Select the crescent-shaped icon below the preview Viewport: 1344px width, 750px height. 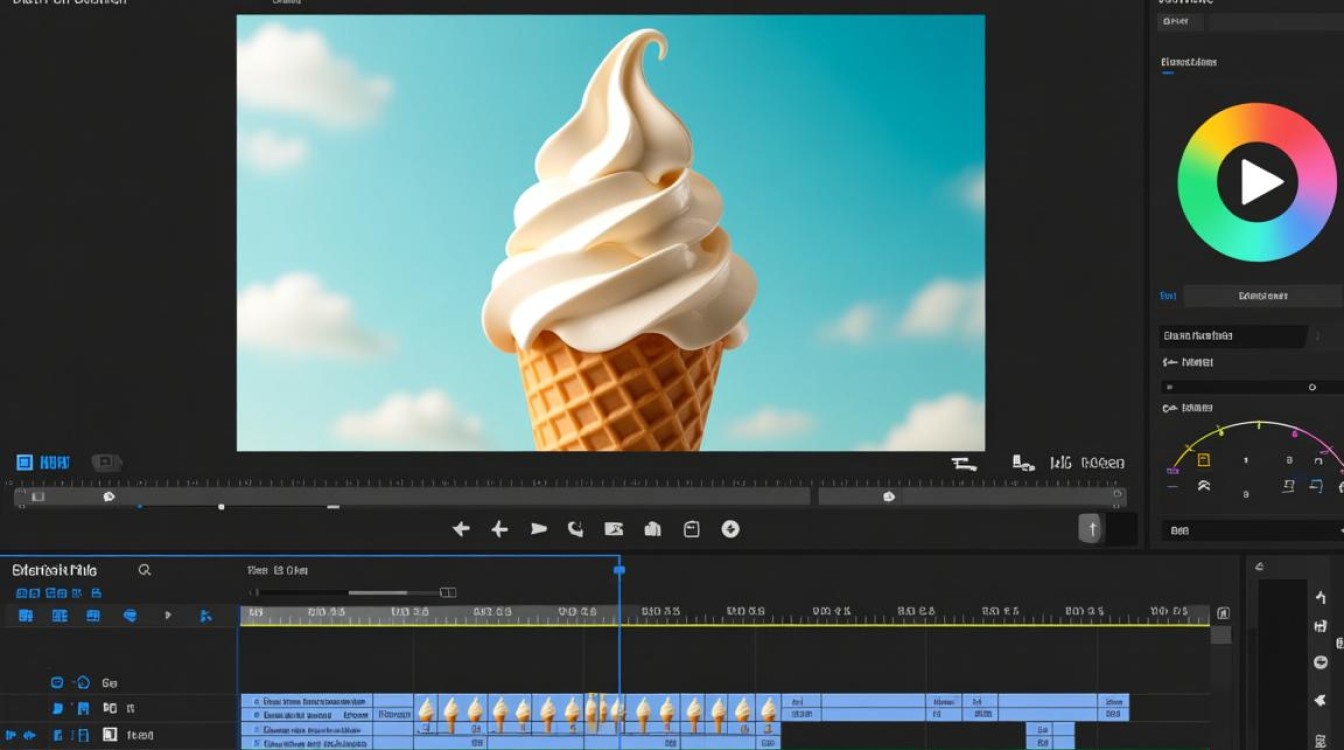point(576,529)
